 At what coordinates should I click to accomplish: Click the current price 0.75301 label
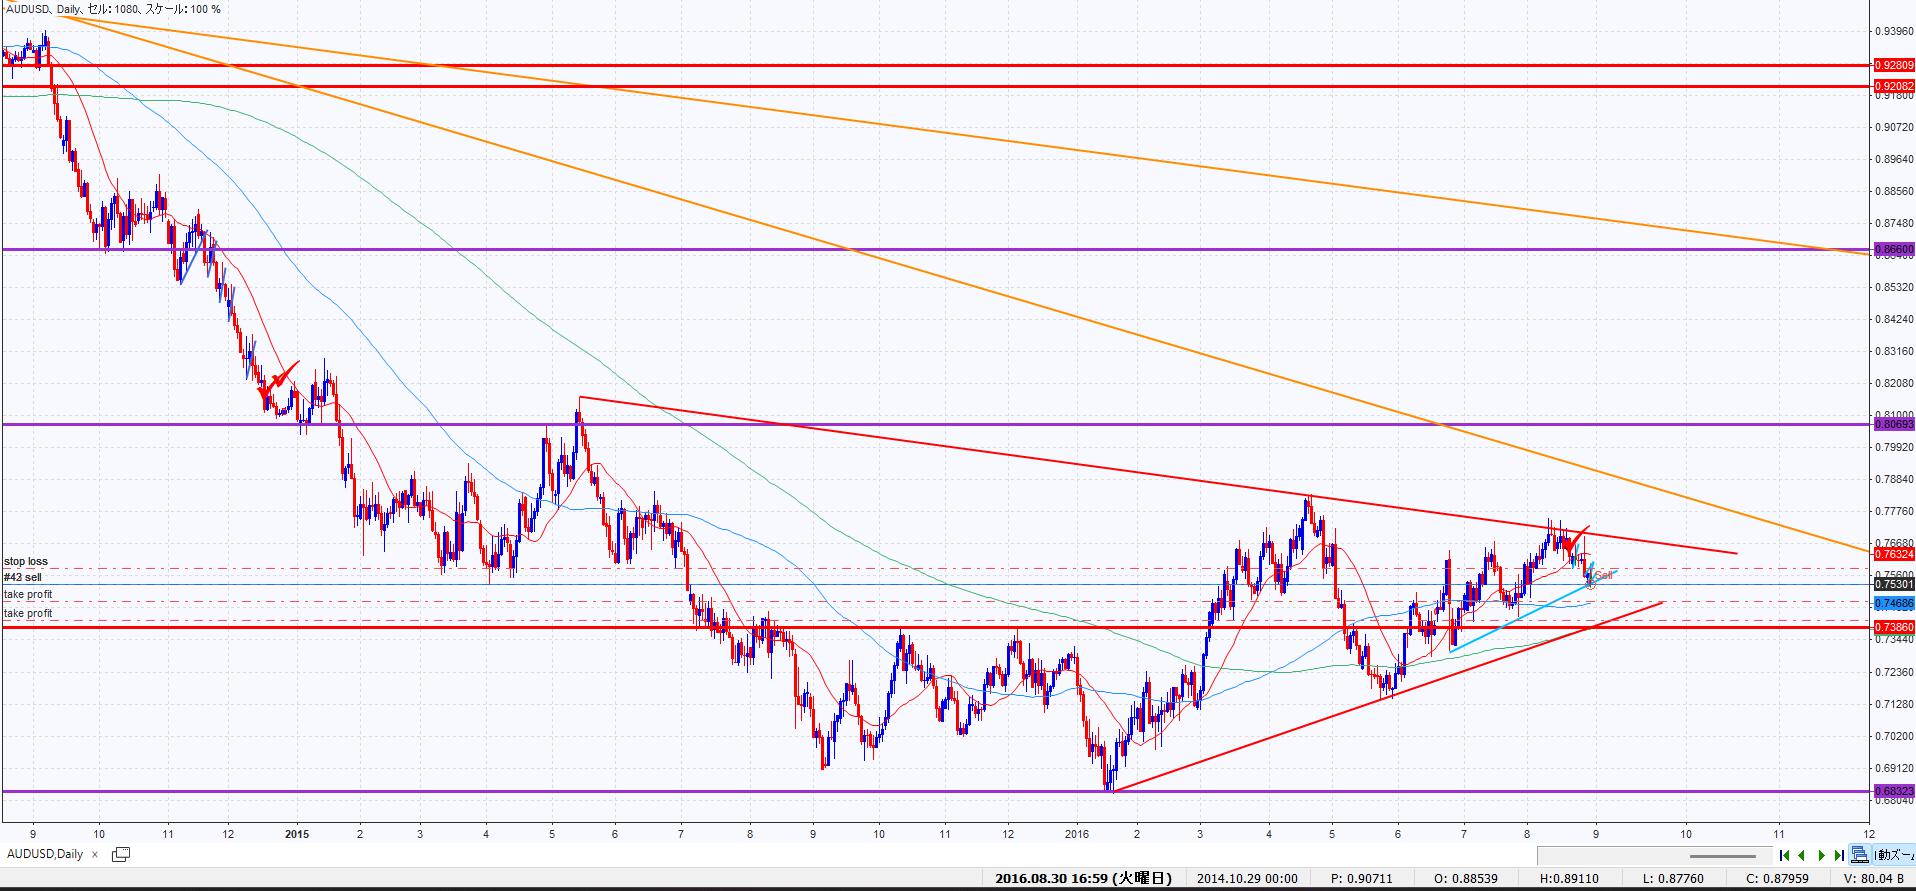pos(1893,584)
